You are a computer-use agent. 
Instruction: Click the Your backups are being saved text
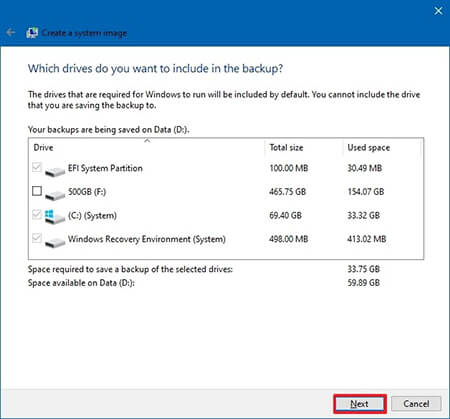[x=108, y=130]
